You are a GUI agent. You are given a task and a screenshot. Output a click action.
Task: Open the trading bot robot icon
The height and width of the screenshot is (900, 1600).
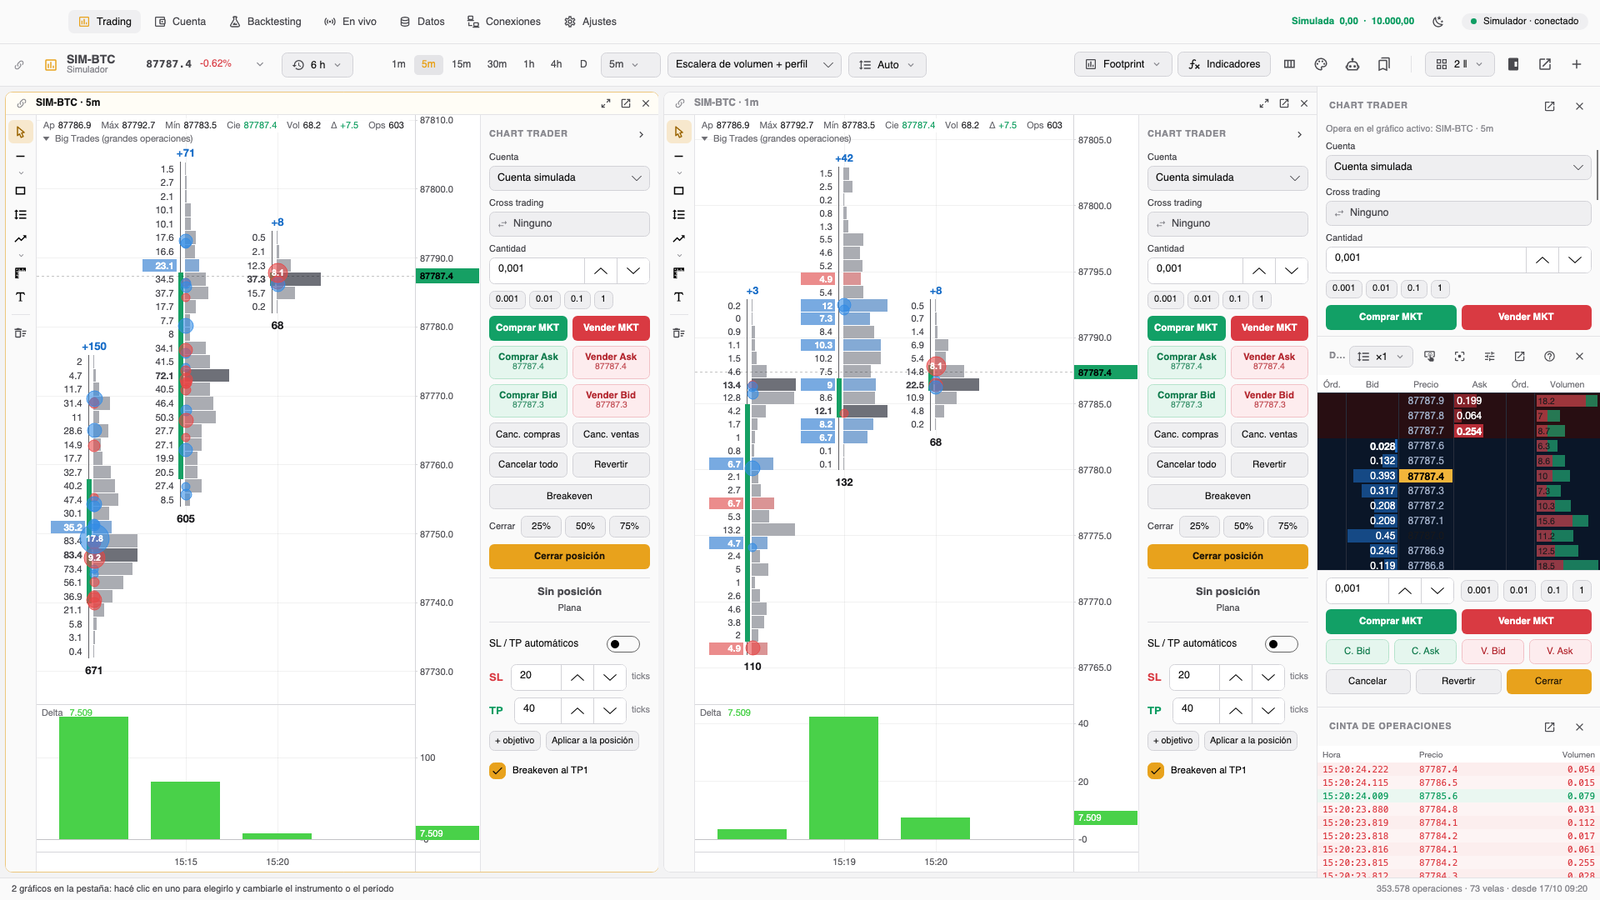[1352, 64]
